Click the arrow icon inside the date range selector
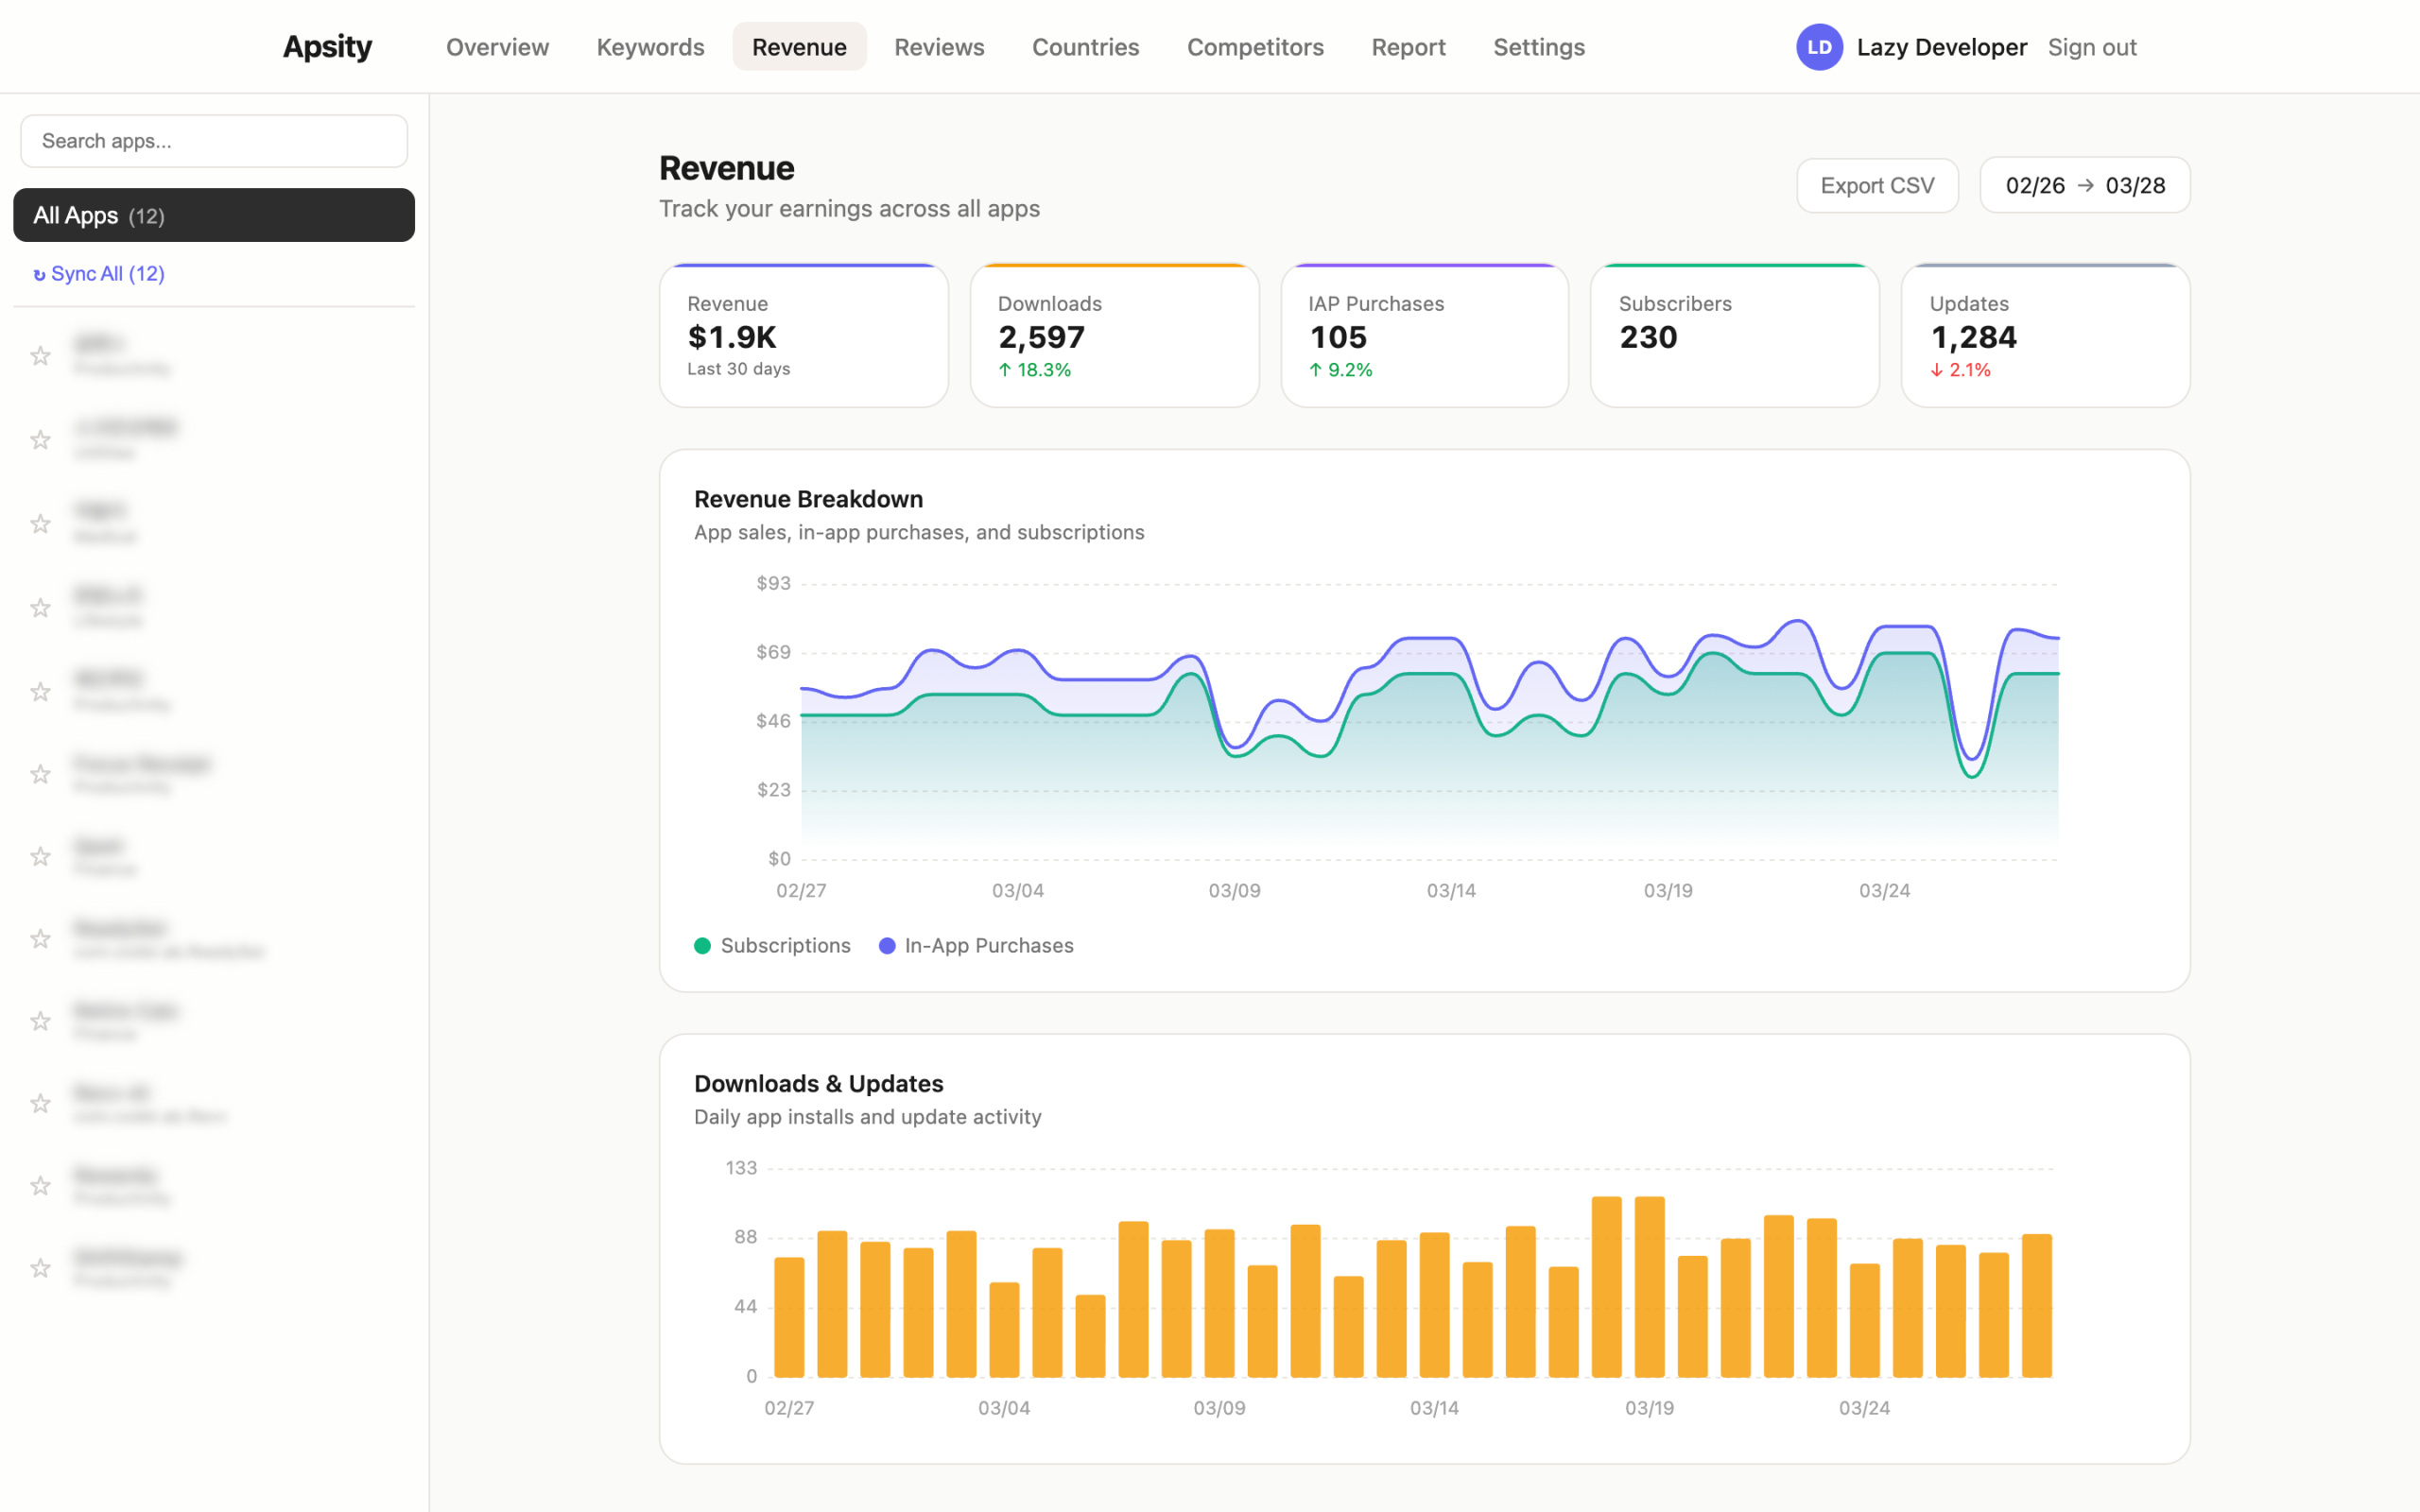2420x1512 pixels. pos(2086,185)
